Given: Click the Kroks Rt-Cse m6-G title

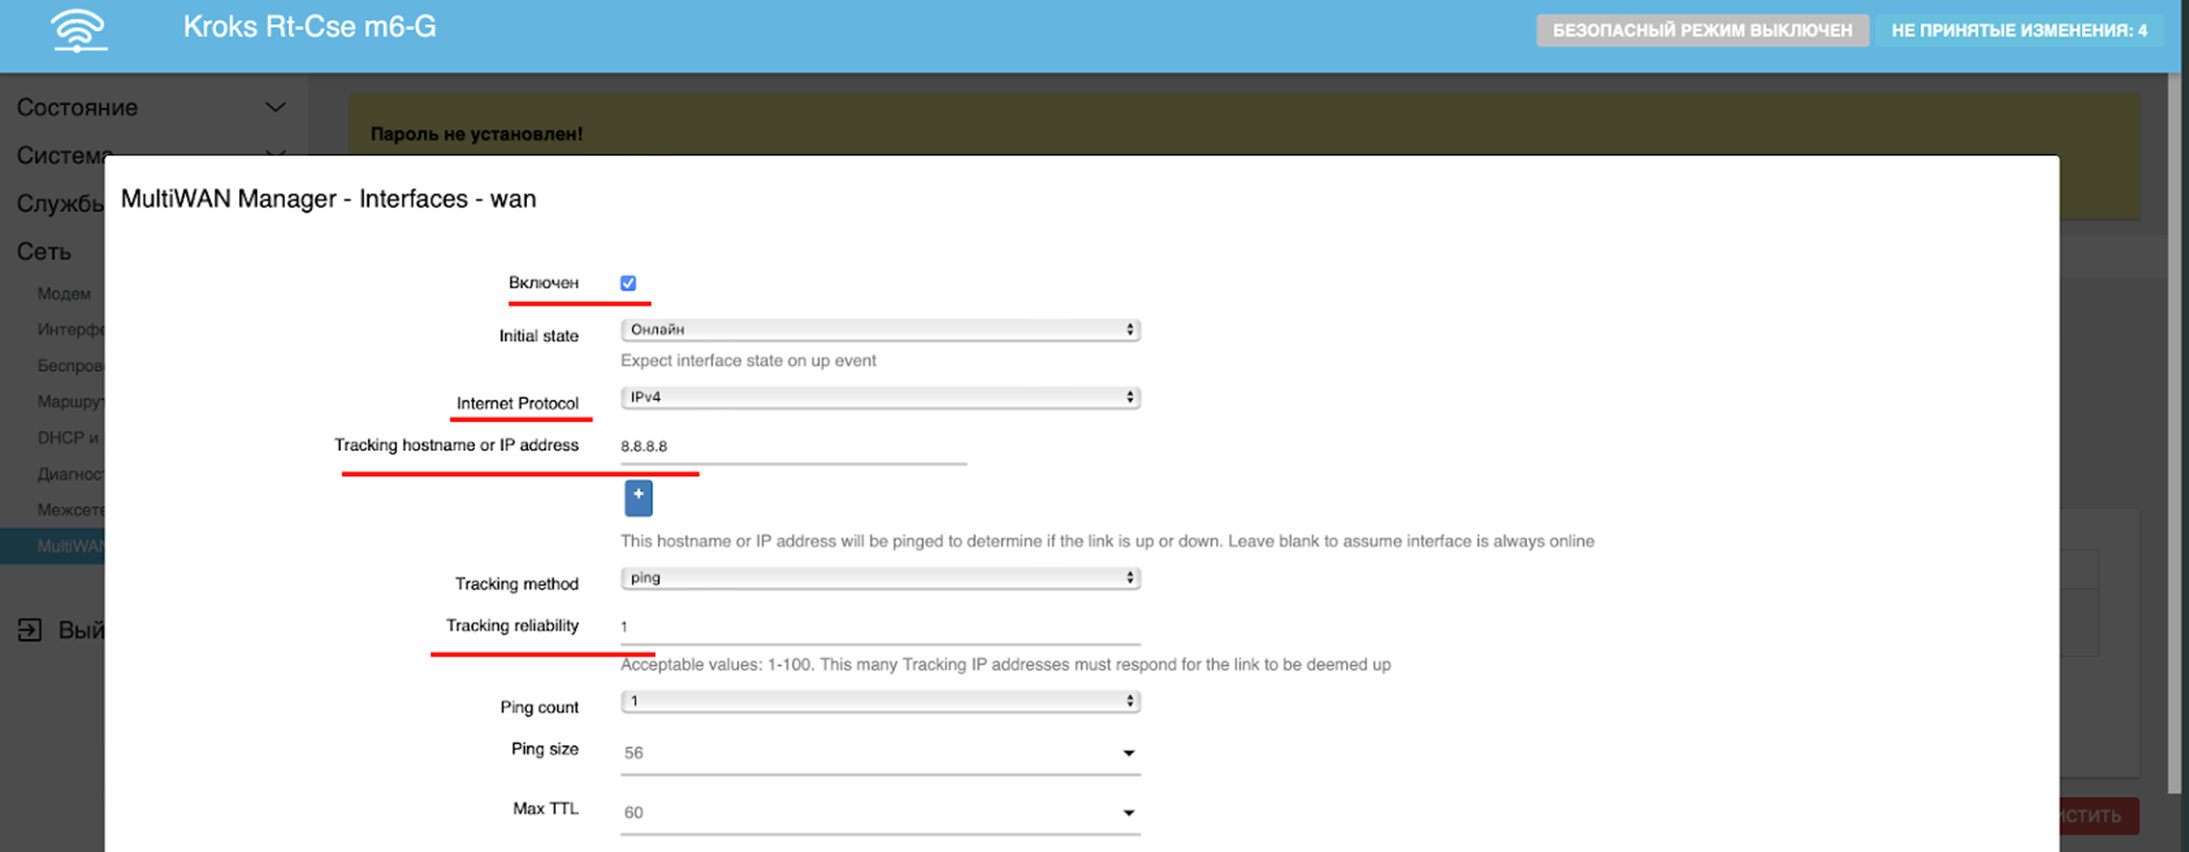Looking at the screenshot, I should (309, 27).
